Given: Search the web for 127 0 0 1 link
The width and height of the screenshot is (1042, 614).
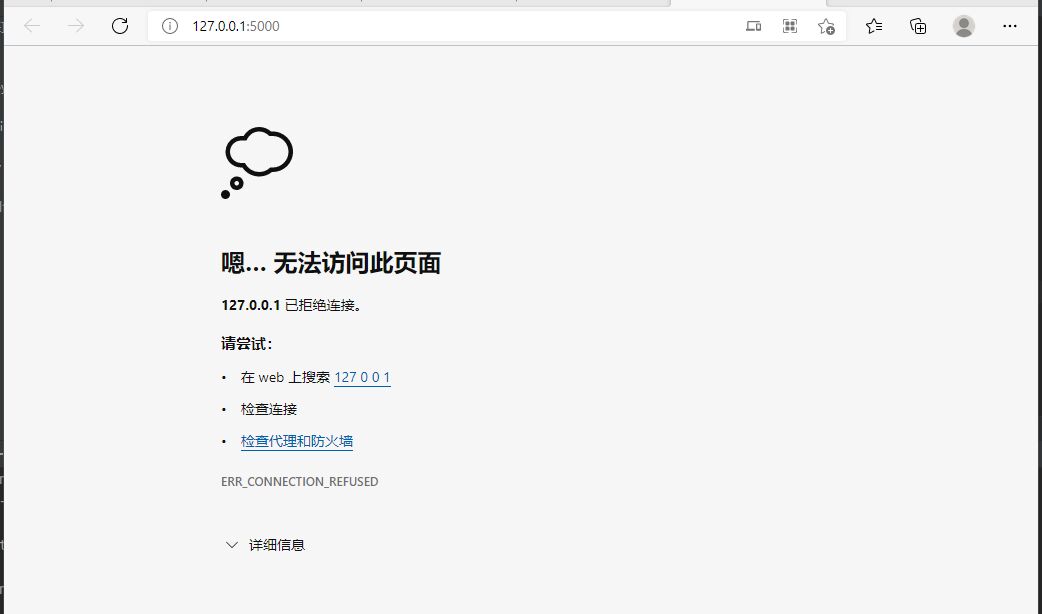Looking at the screenshot, I should click(x=362, y=377).
